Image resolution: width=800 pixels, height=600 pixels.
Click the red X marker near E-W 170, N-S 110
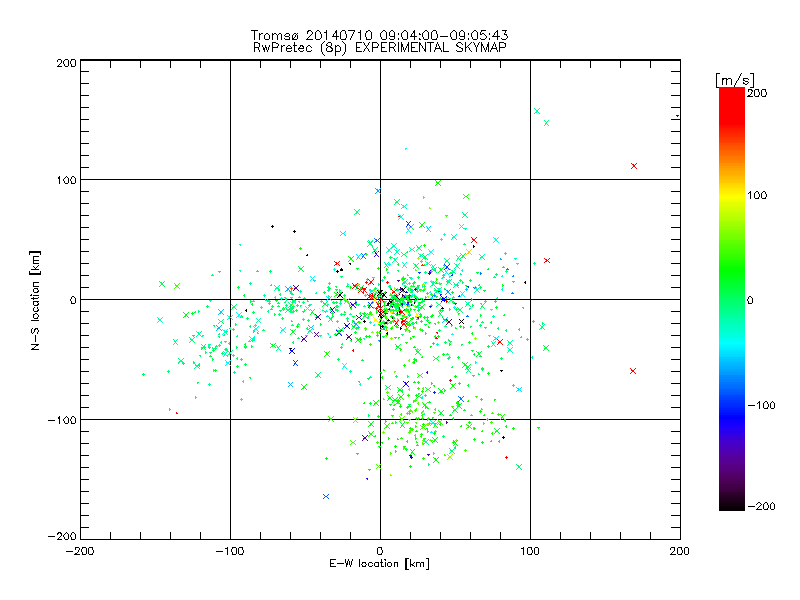634,166
